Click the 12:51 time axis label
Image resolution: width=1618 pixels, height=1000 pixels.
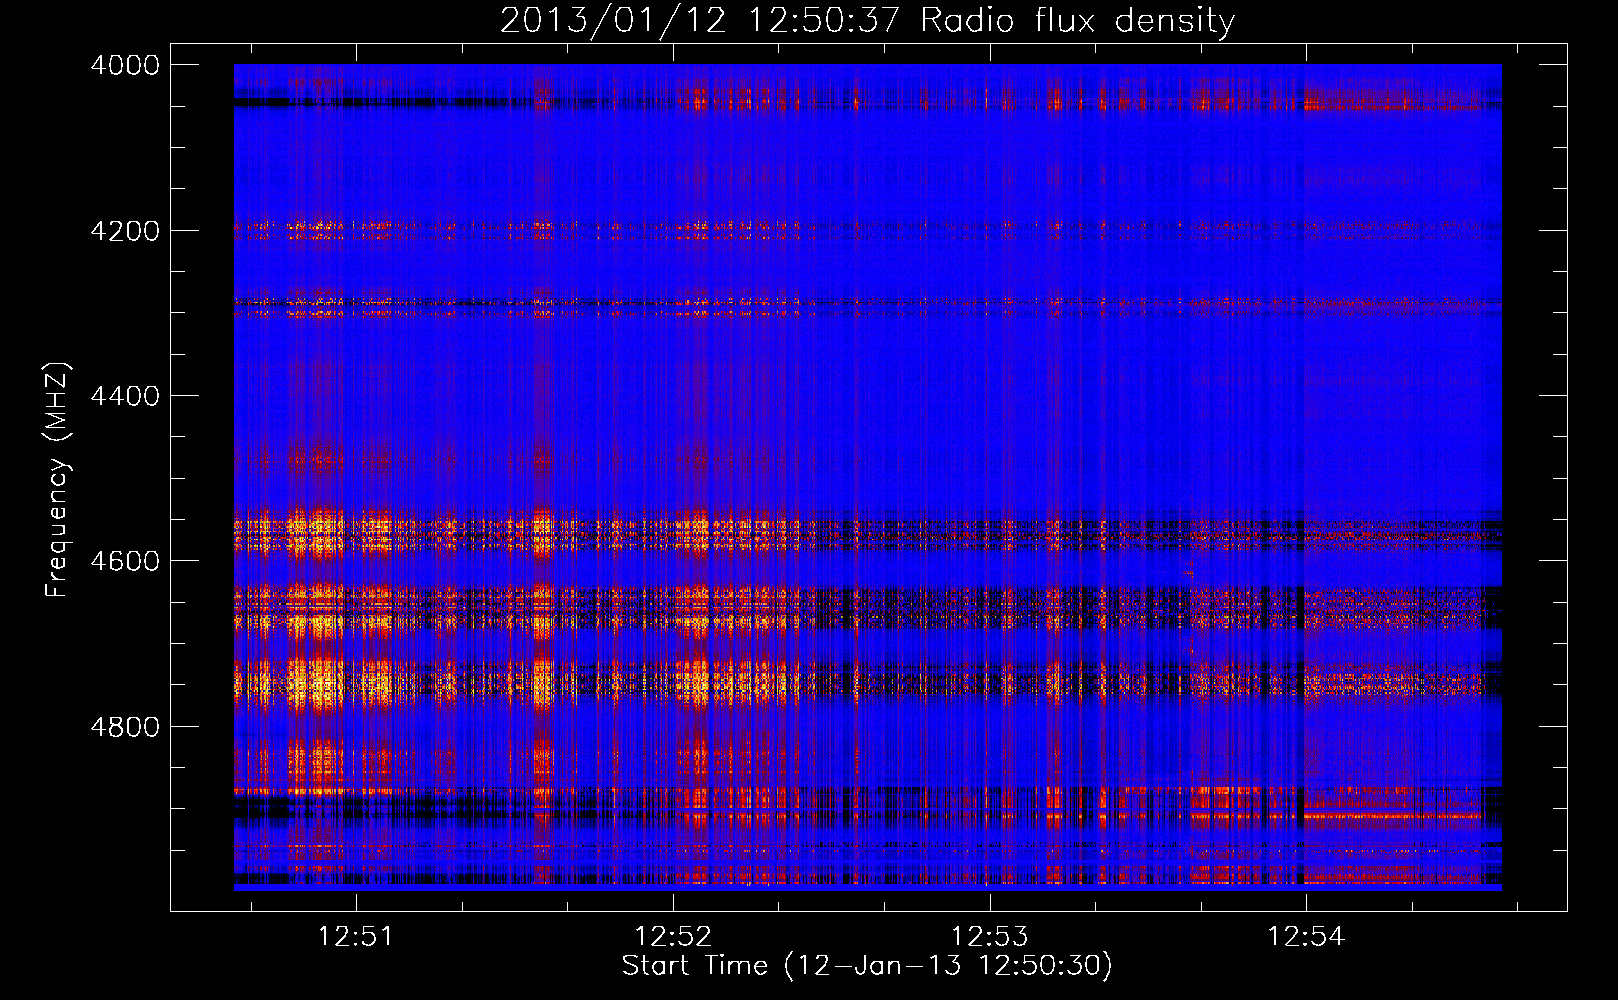click(356, 936)
